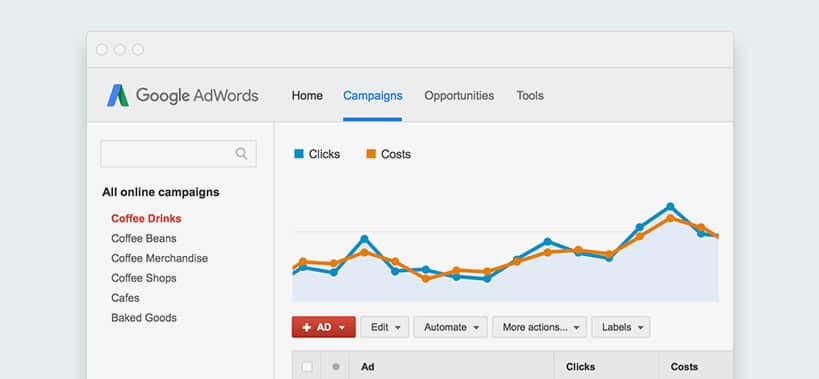The width and height of the screenshot is (819, 379).
Task: Open the Edit dropdown
Action: (385, 327)
